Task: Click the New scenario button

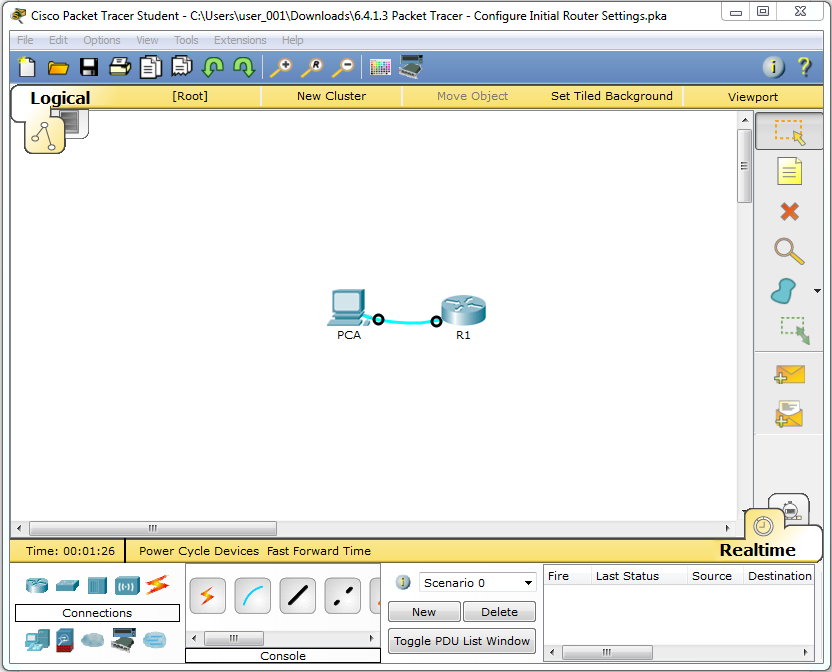Action: click(424, 611)
